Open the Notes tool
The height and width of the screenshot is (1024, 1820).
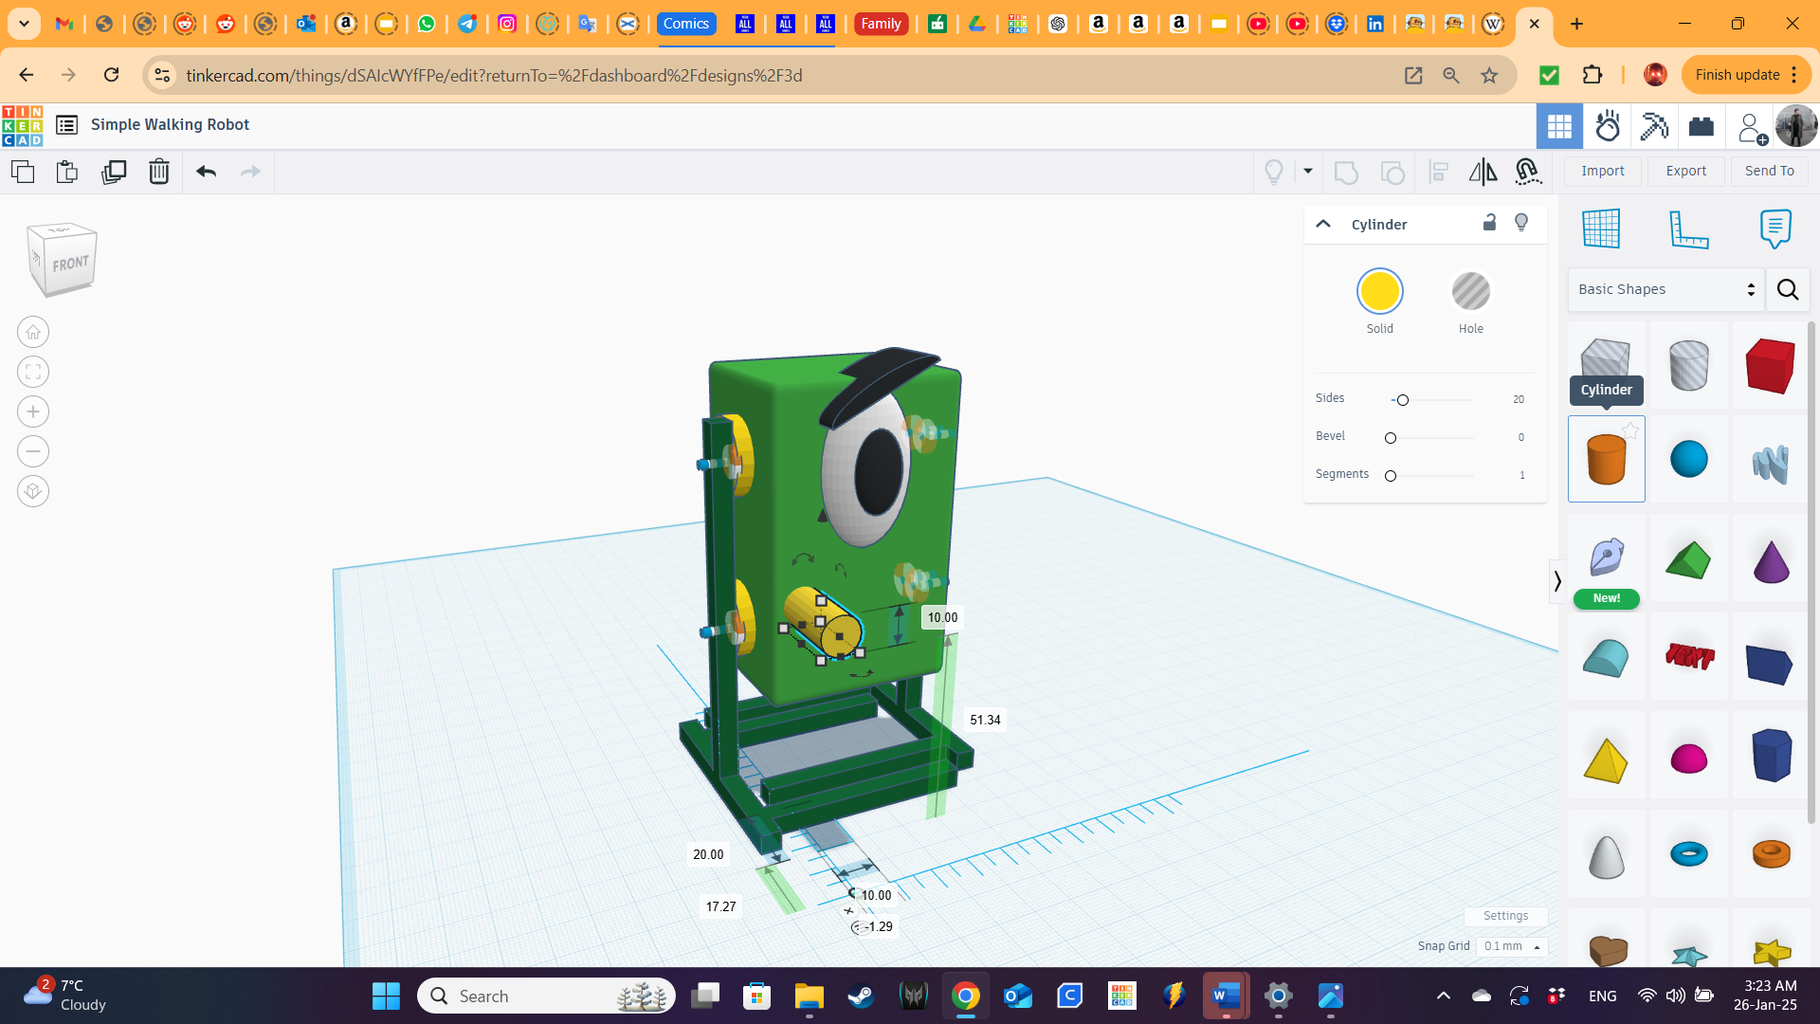coord(1774,228)
